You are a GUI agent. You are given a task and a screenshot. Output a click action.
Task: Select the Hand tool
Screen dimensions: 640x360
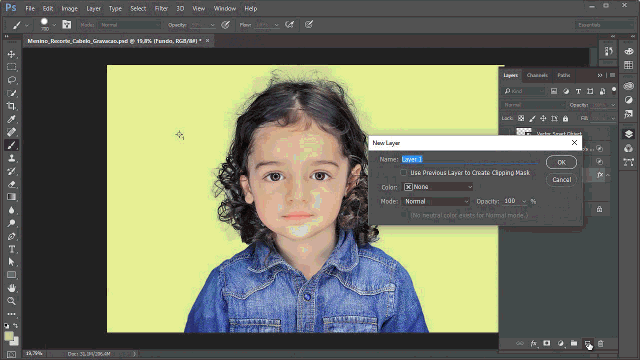[x=11, y=288]
